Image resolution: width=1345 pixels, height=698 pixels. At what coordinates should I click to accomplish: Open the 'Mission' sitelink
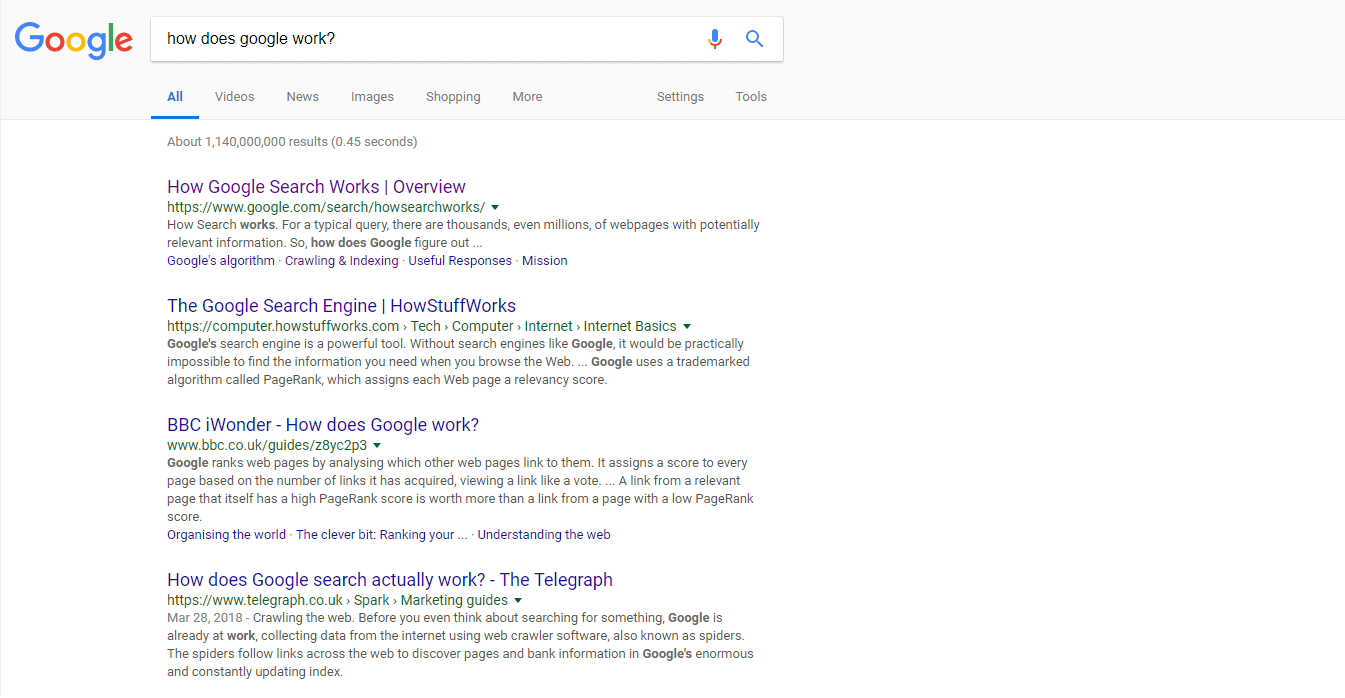click(545, 261)
